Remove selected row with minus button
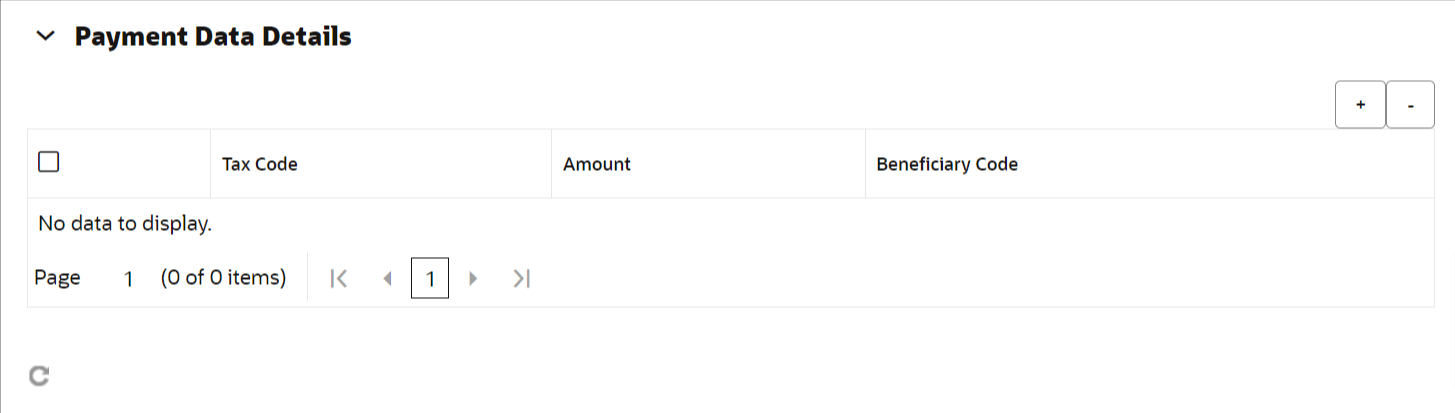The width and height of the screenshot is (1455, 413). point(1410,105)
